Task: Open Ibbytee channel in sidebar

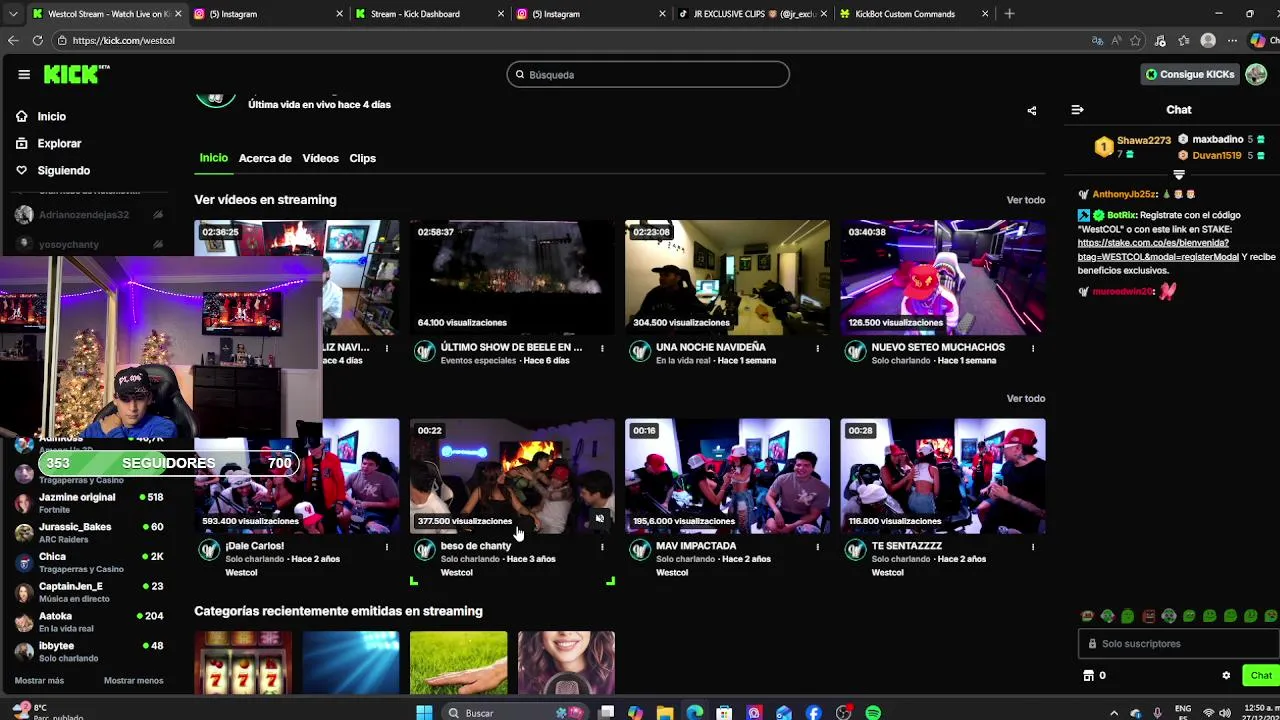Action: [x=90, y=651]
